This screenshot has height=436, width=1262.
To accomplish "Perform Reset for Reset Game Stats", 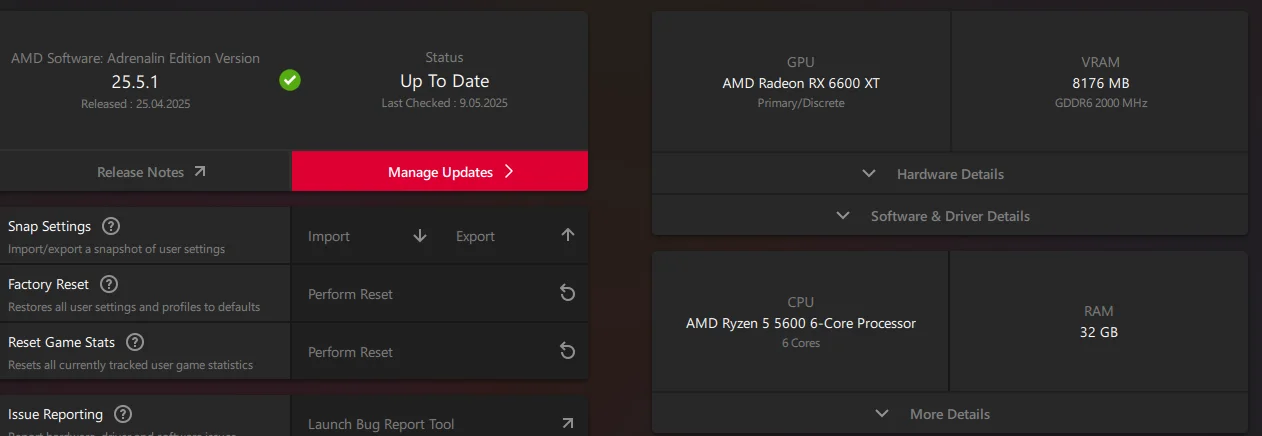I will coord(350,352).
